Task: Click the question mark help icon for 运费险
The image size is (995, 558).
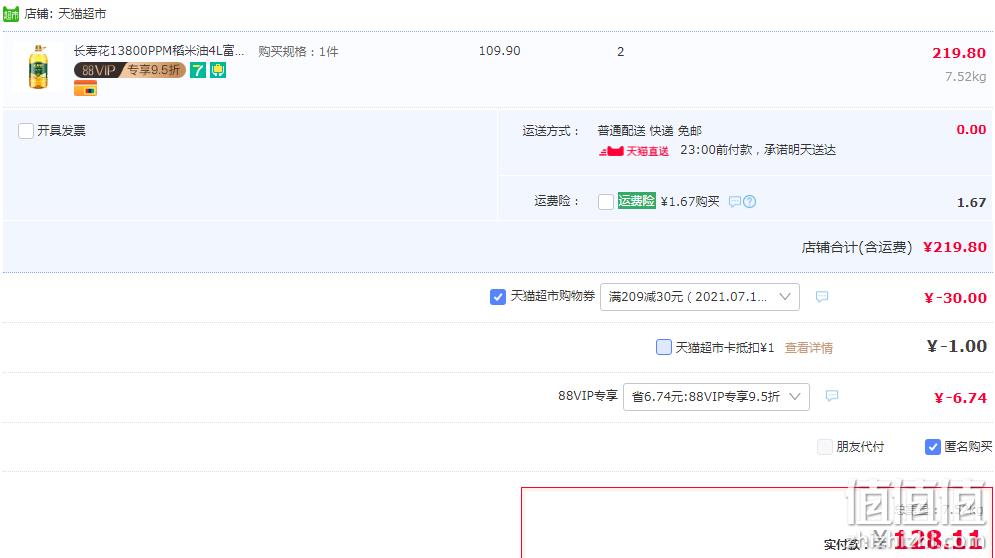Action: (749, 202)
